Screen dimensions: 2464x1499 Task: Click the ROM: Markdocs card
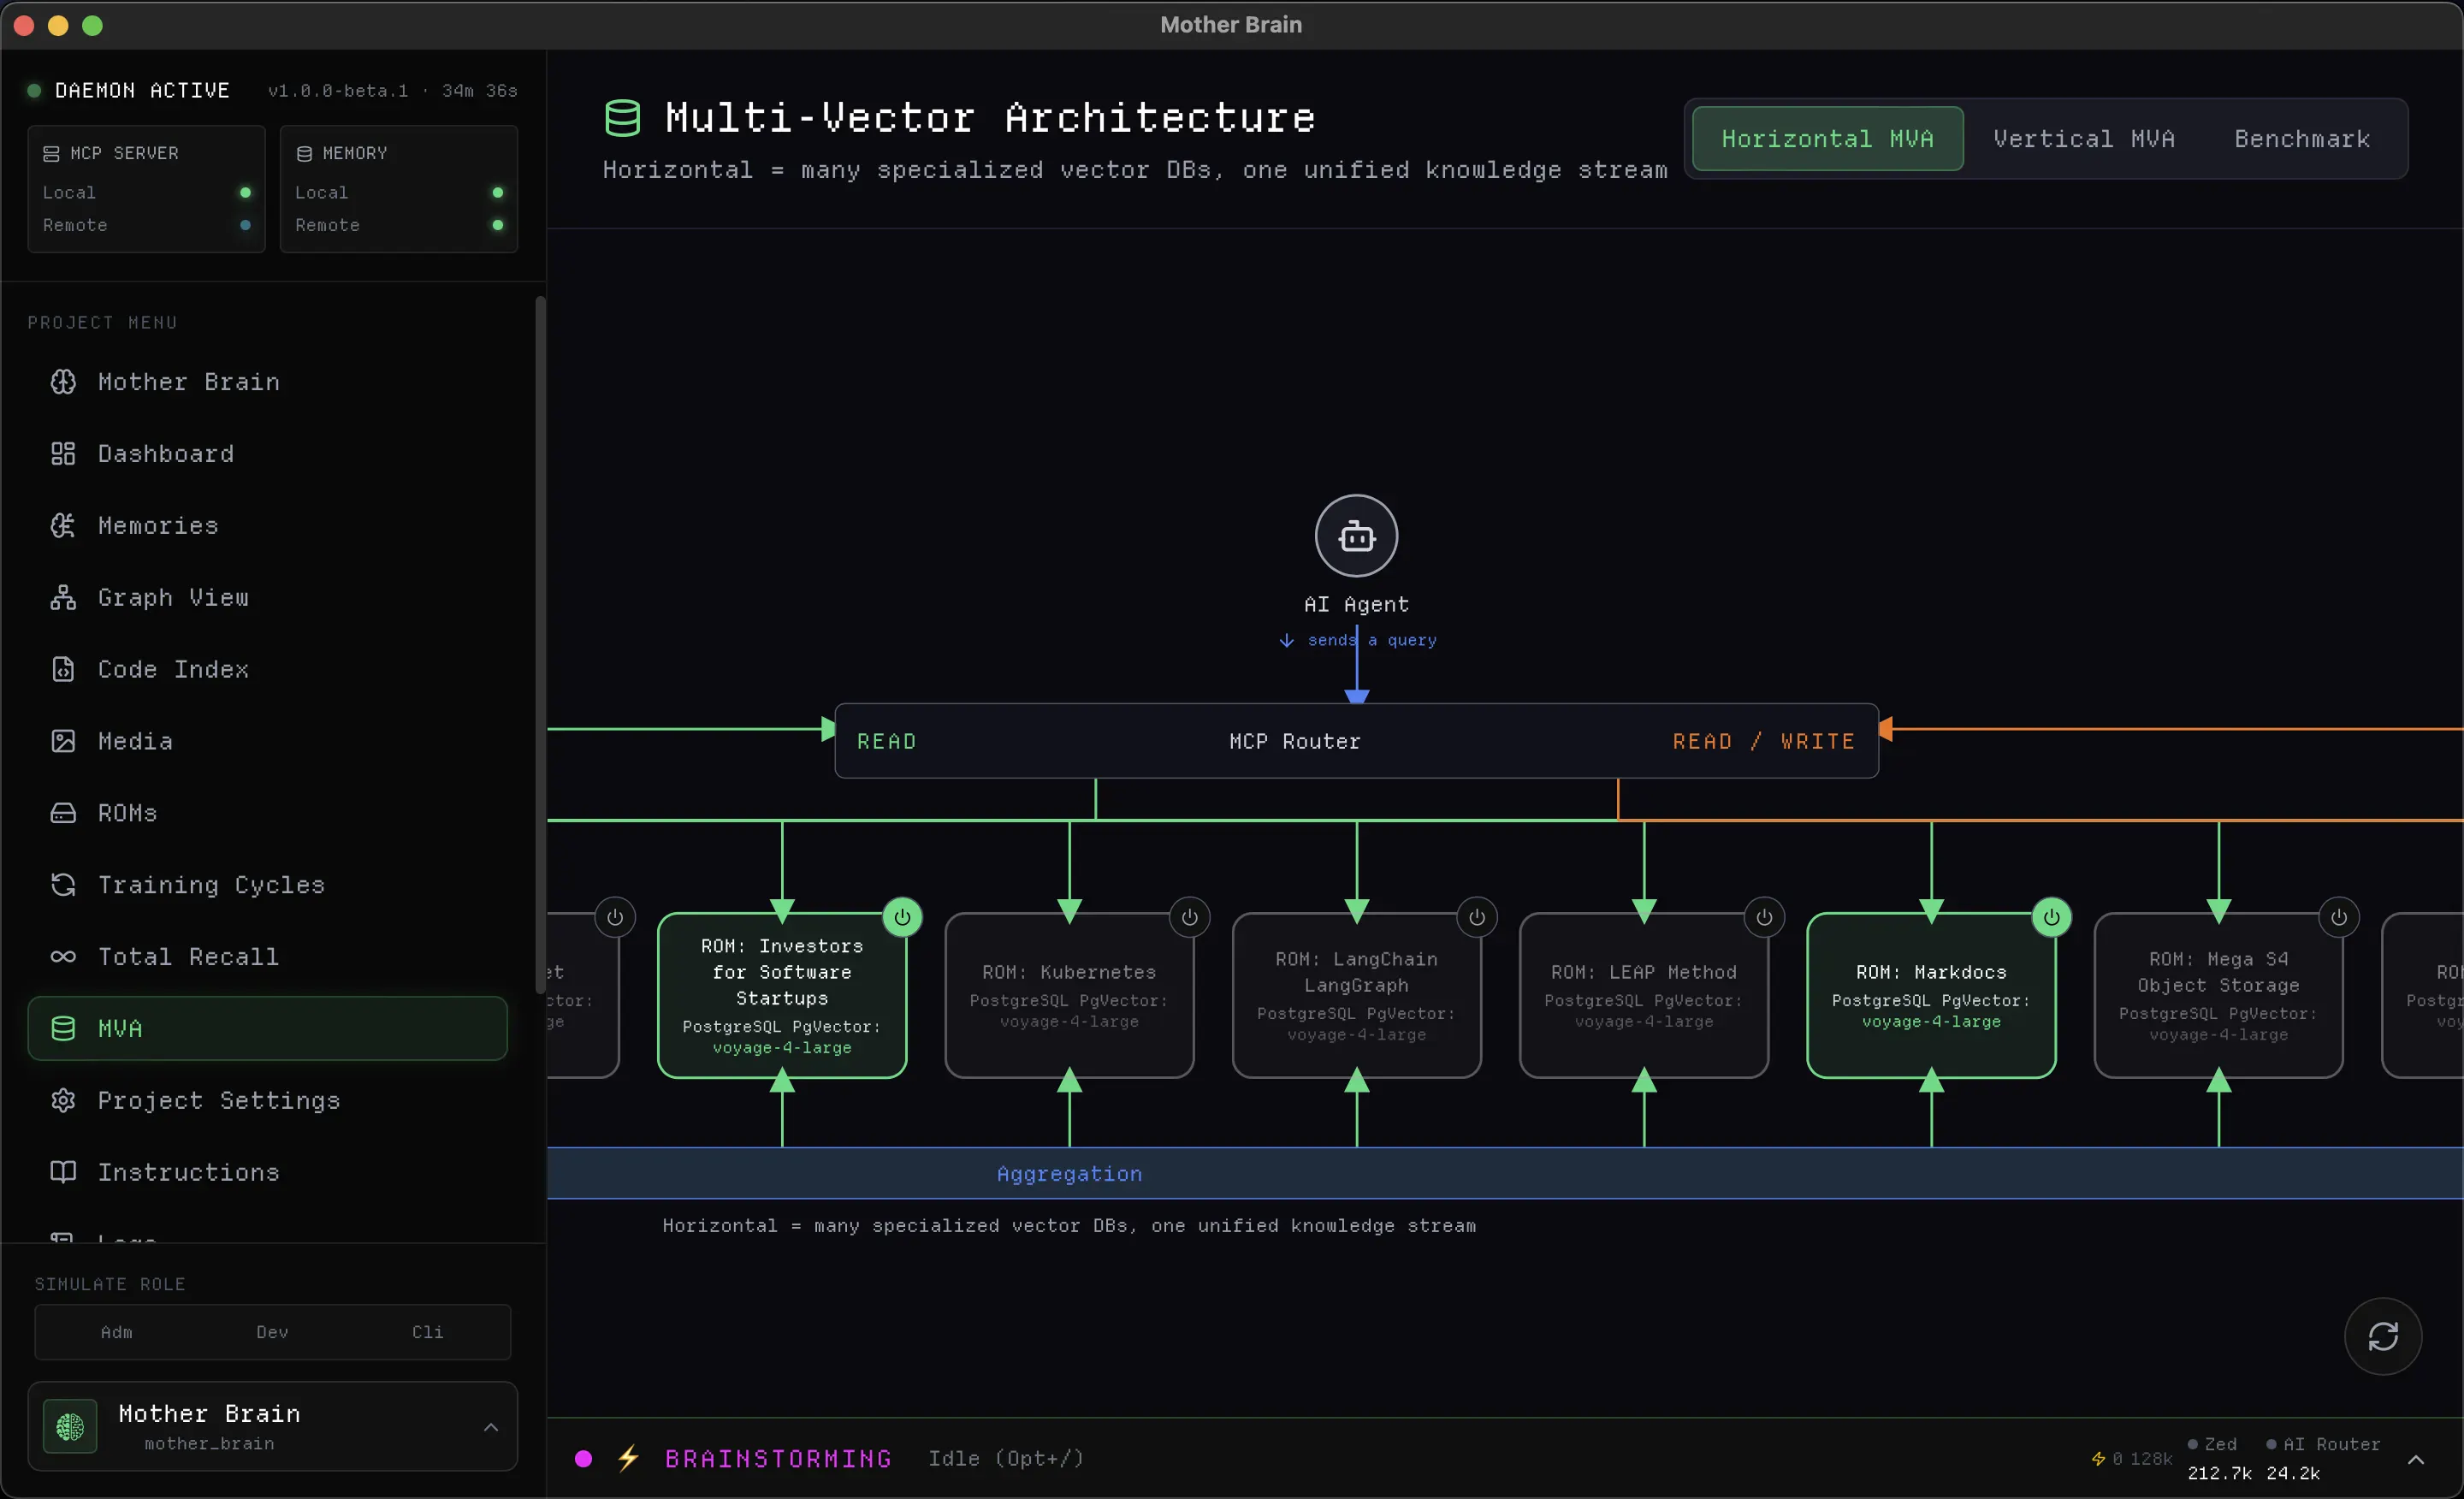(x=1931, y=995)
